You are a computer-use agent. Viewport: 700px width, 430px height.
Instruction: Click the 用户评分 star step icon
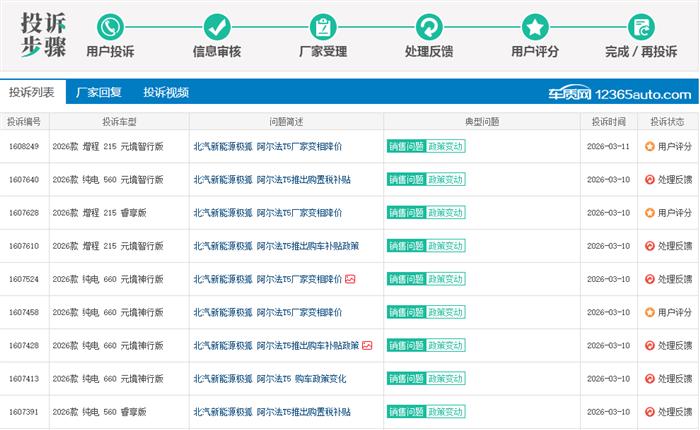pos(535,27)
